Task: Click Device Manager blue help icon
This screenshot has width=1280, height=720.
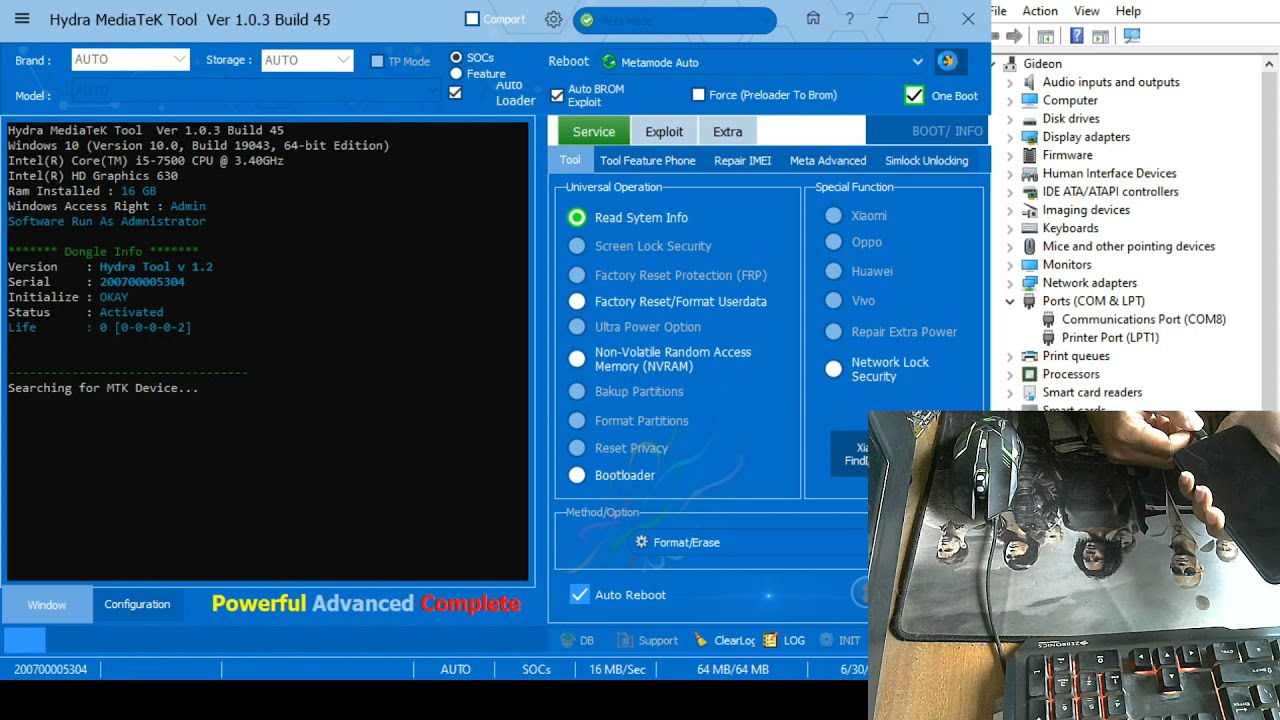Action: pyautogui.click(x=1076, y=36)
